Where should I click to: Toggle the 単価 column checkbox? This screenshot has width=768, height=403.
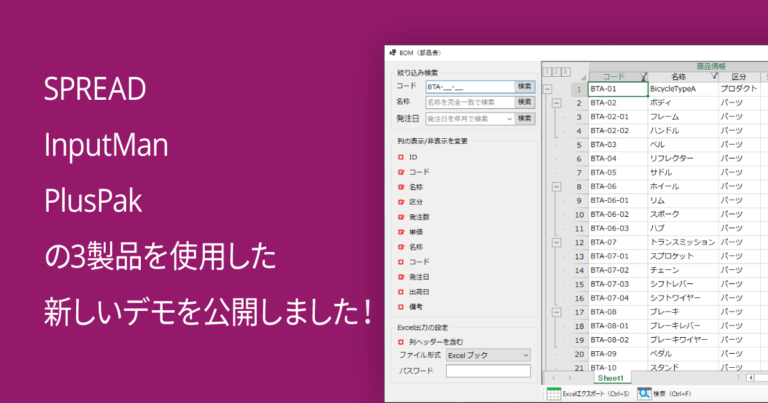click(x=401, y=232)
